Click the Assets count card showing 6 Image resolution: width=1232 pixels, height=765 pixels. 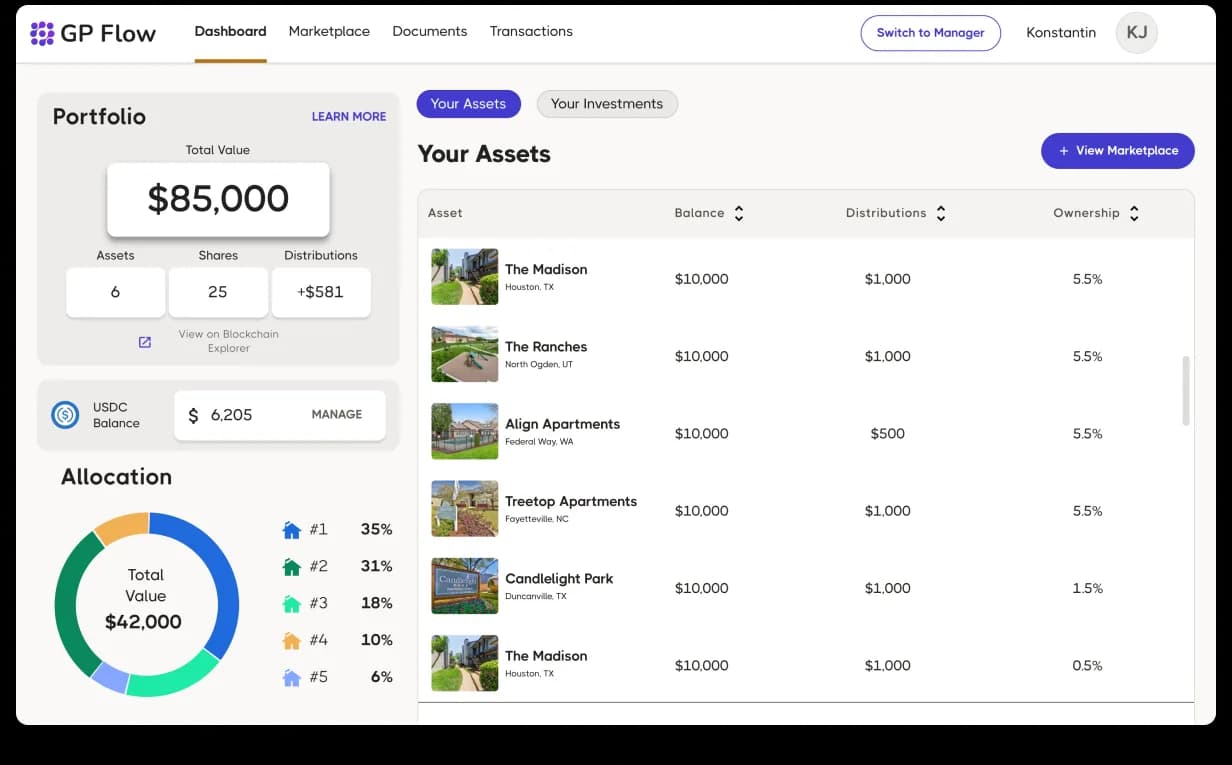coord(116,292)
